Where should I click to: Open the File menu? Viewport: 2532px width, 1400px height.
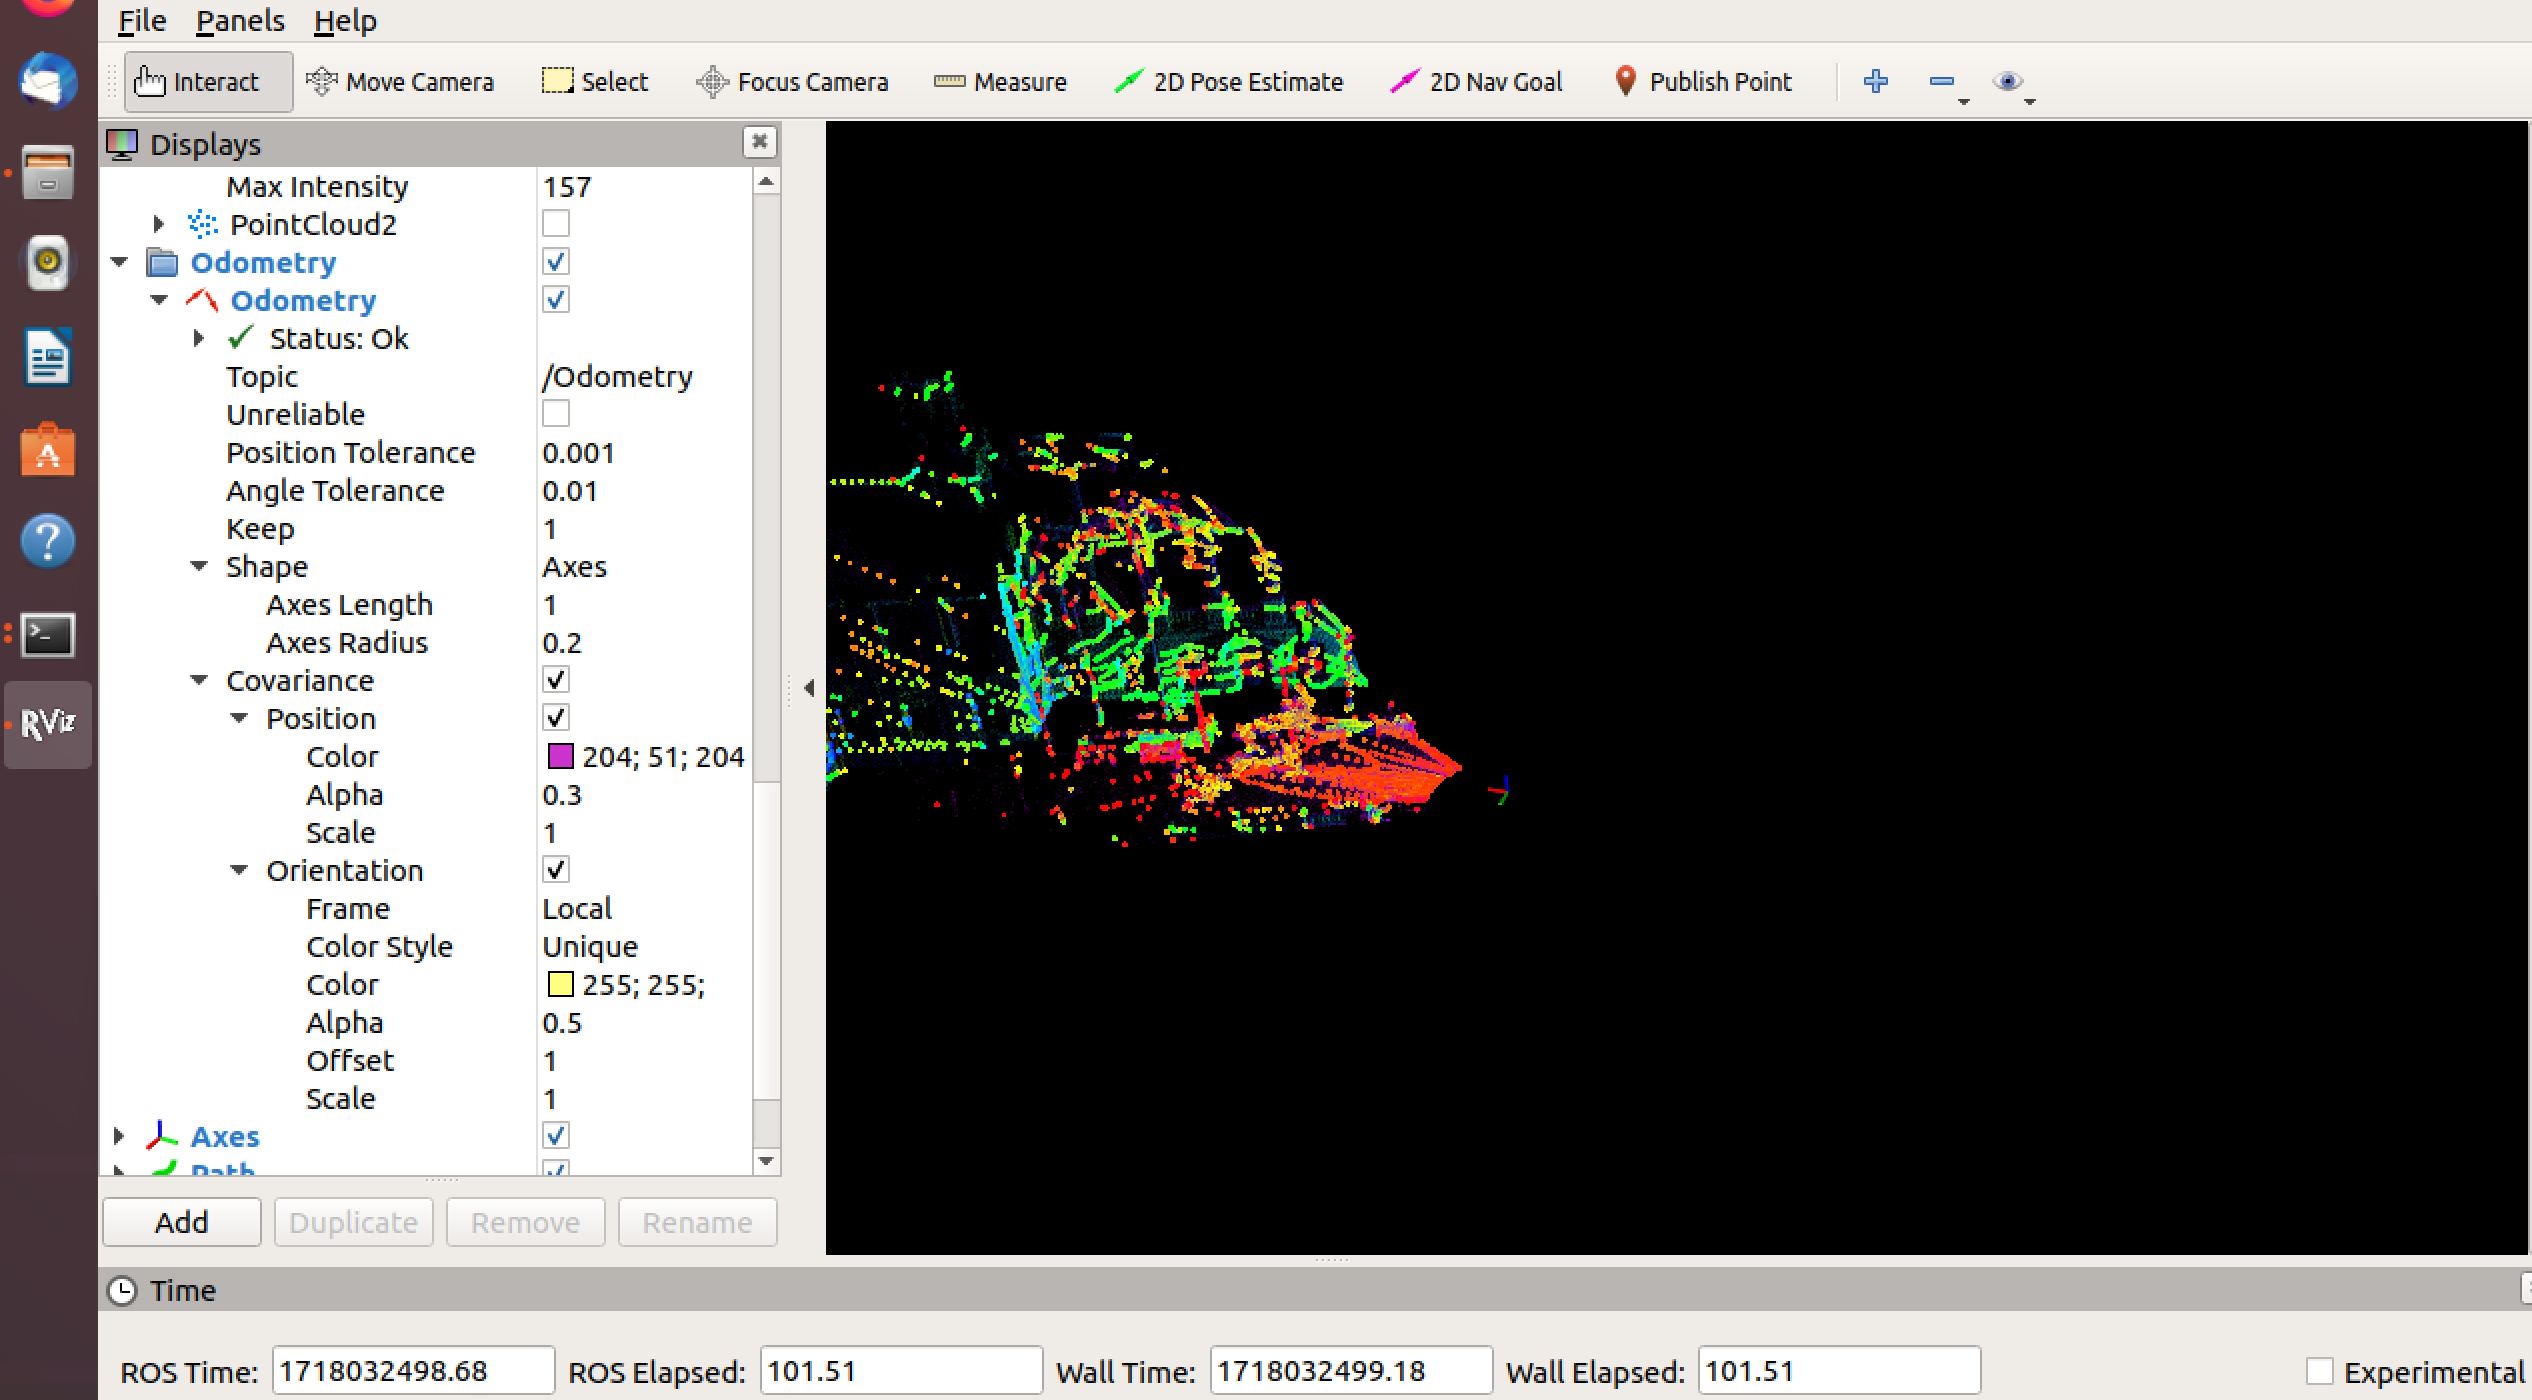142,20
